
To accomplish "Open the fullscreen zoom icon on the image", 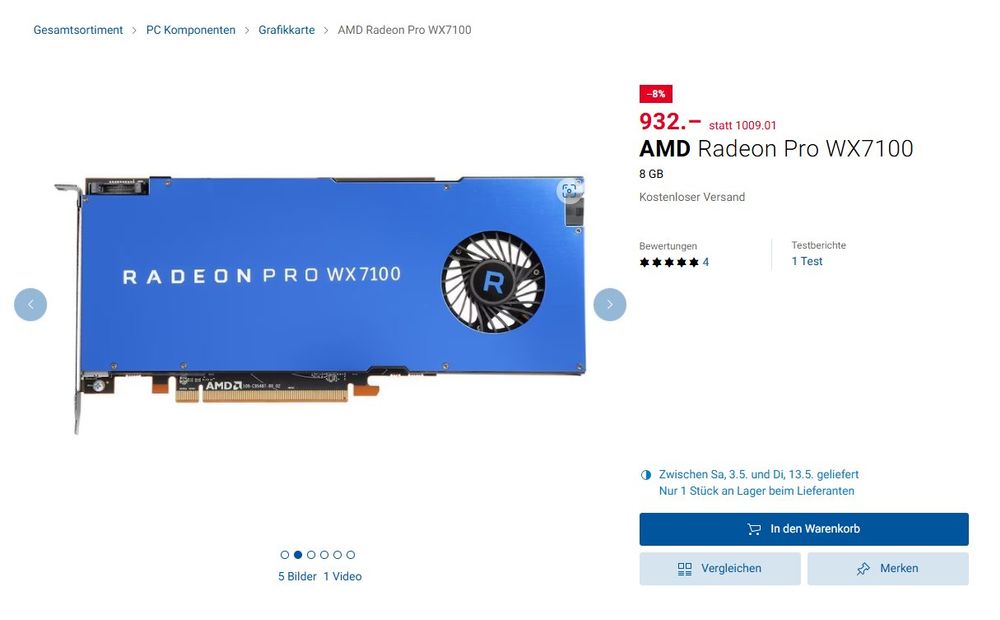I will (x=569, y=190).
